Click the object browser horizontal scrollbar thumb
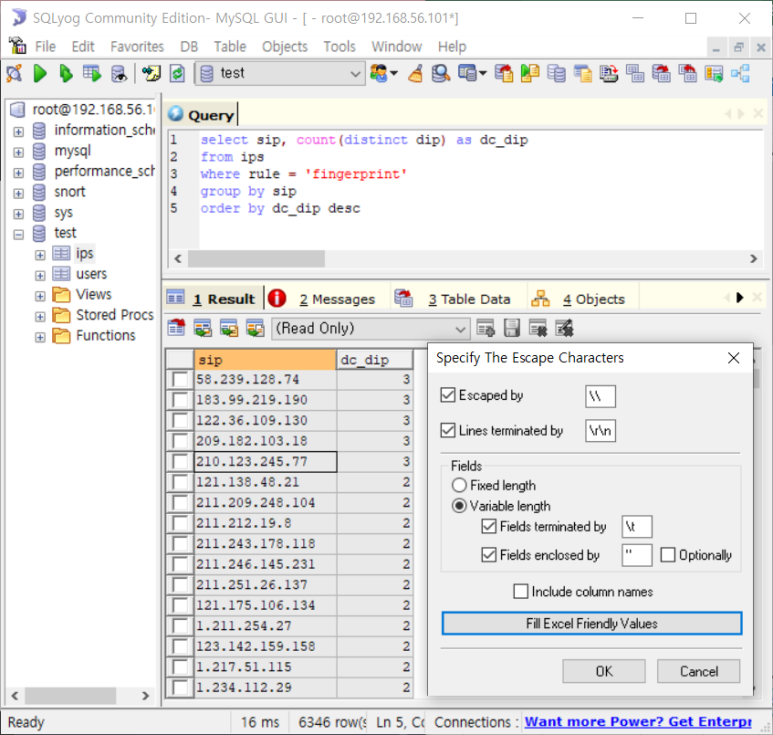 (70, 696)
